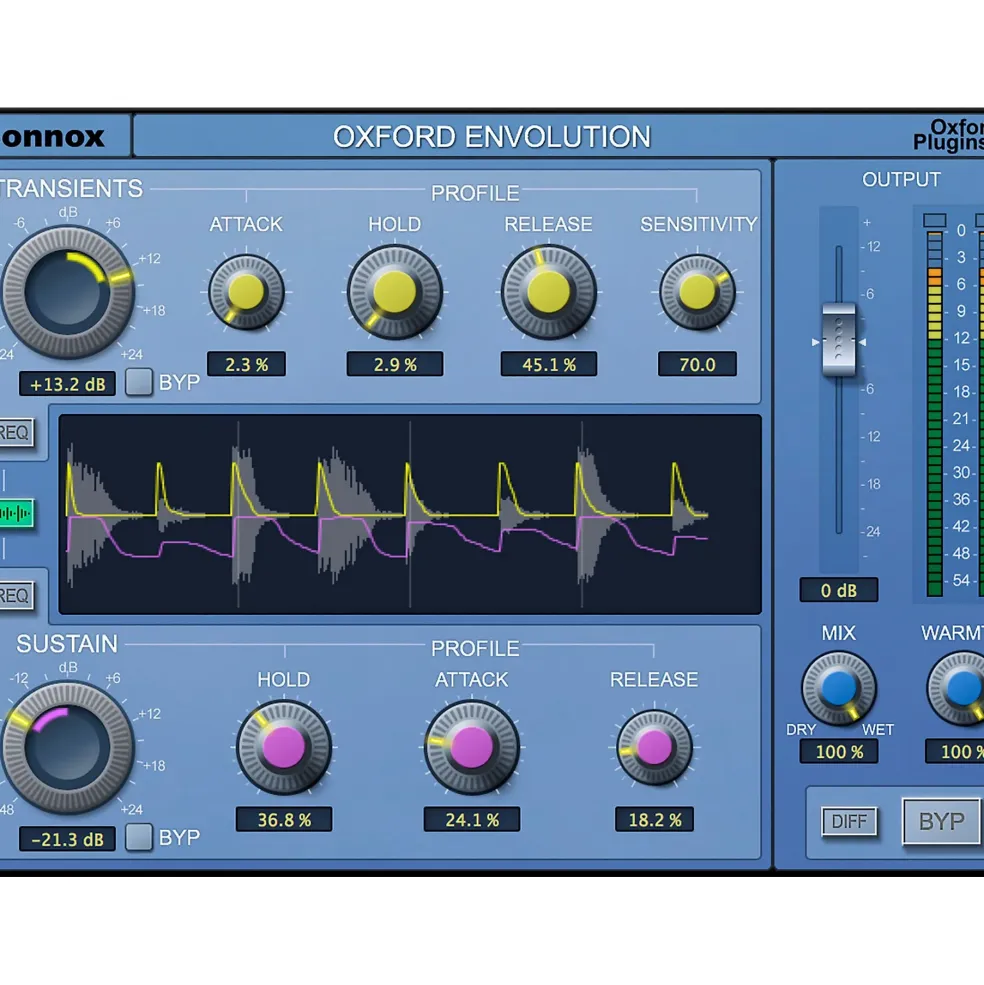
Task: Click the meter clip indicator above 0
Action: click(x=934, y=220)
